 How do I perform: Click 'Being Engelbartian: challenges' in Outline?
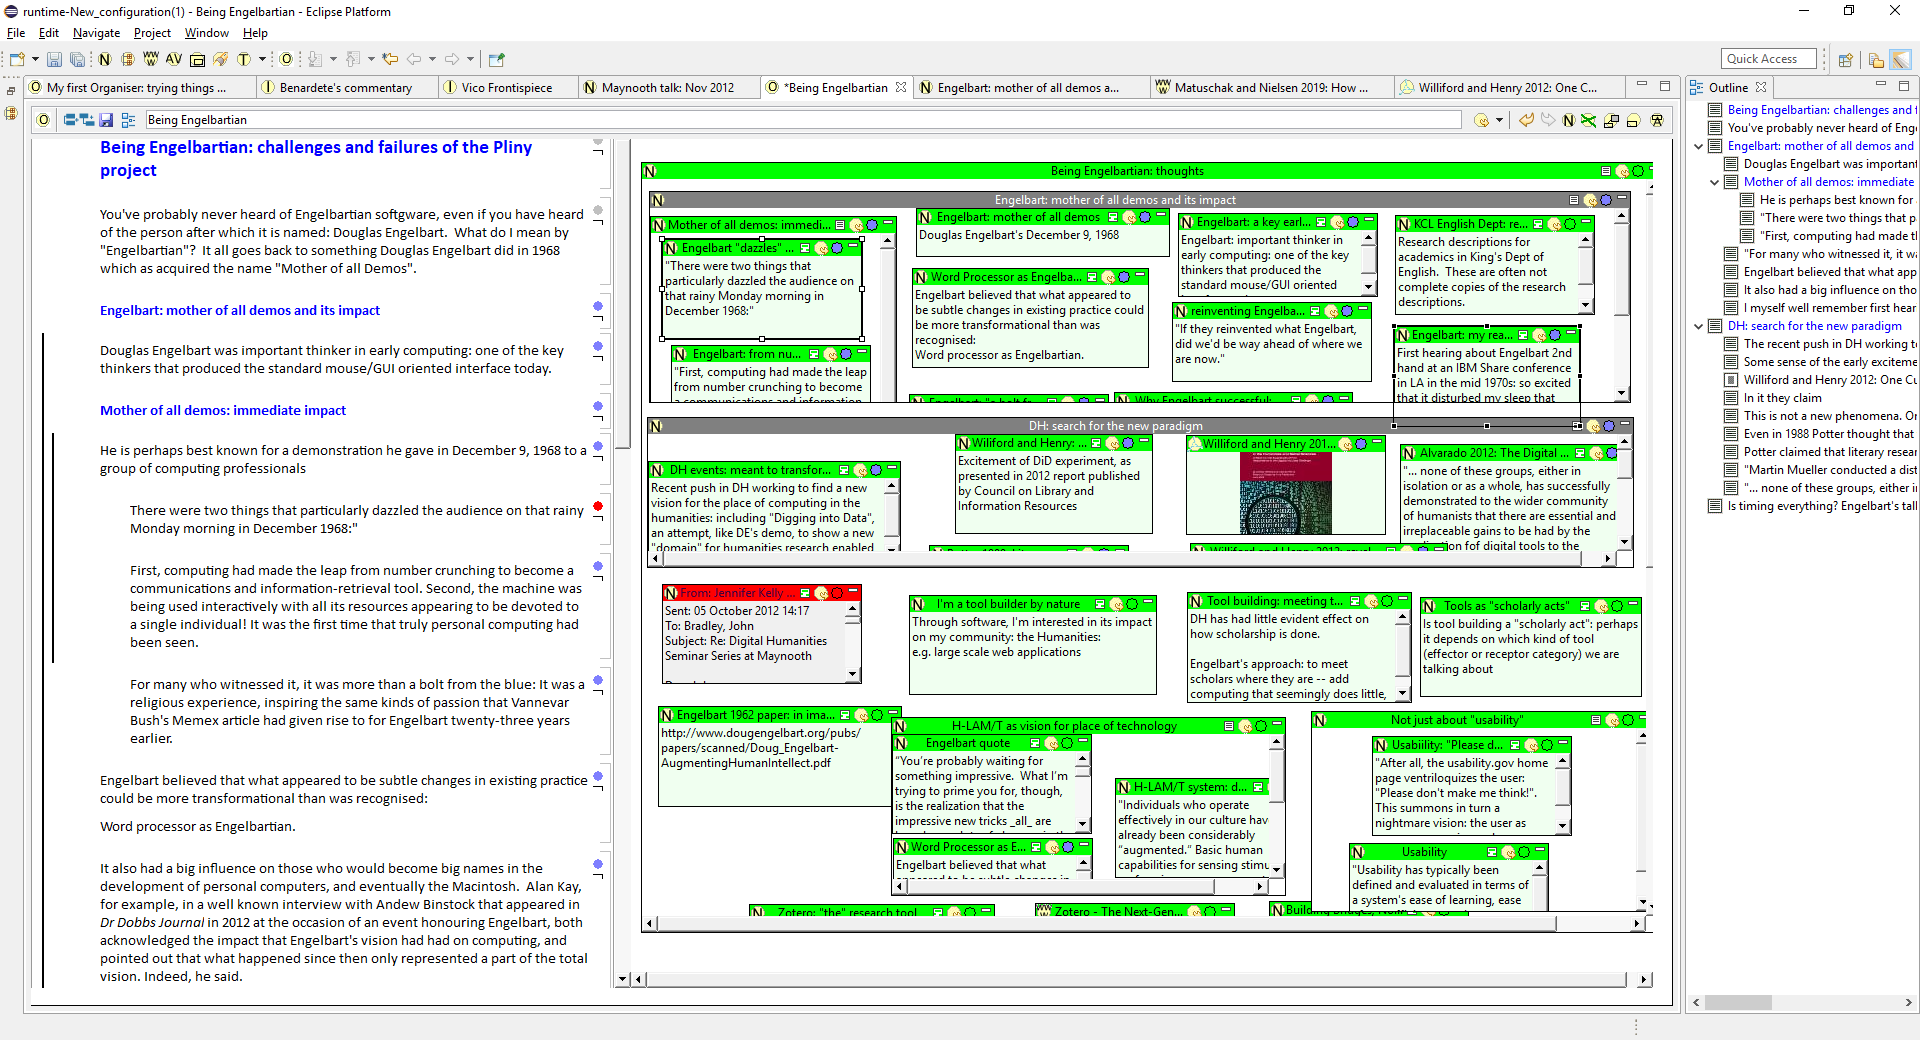pyautogui.click(x=1820, y=110)
